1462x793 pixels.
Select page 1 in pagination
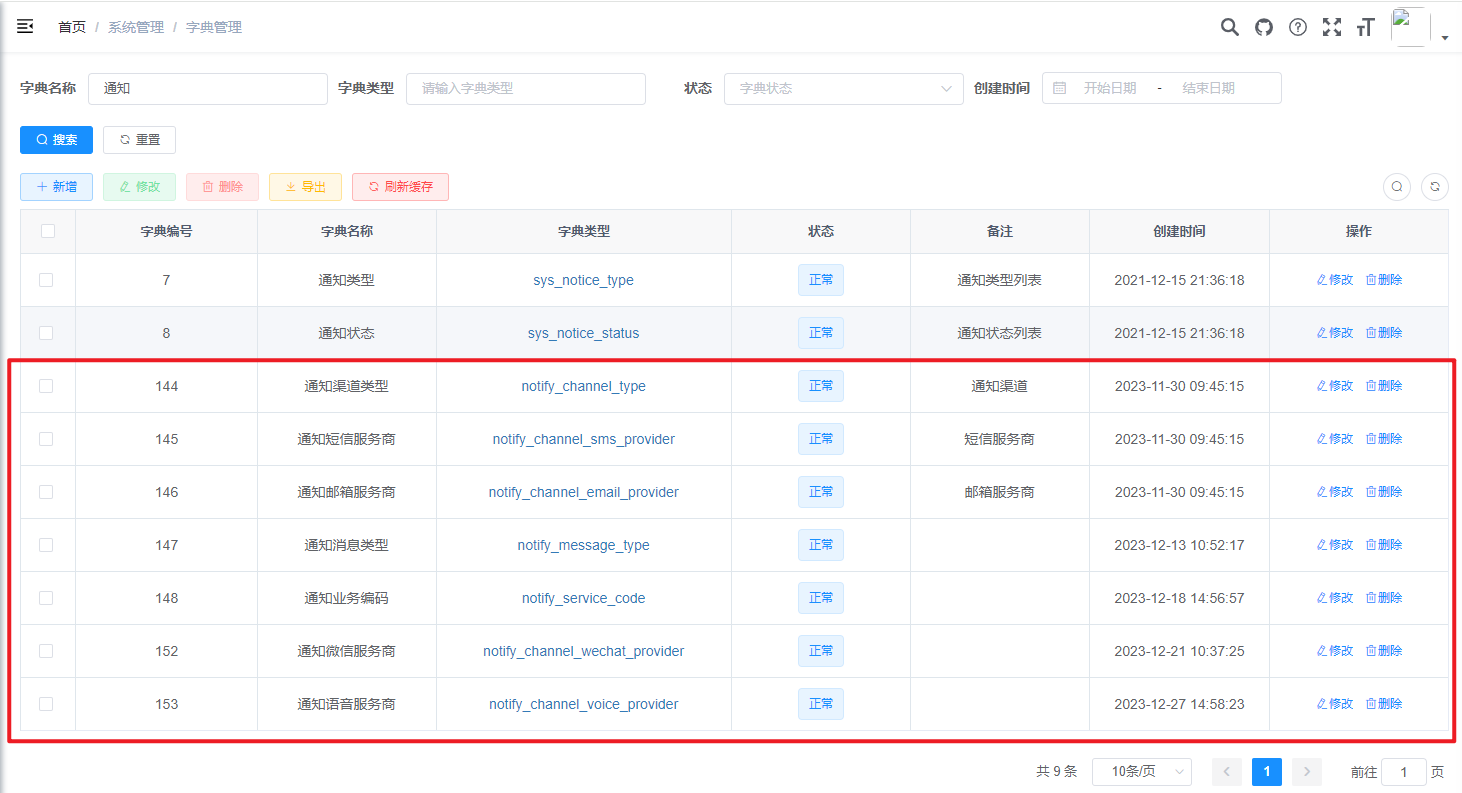click(1266, 771)
